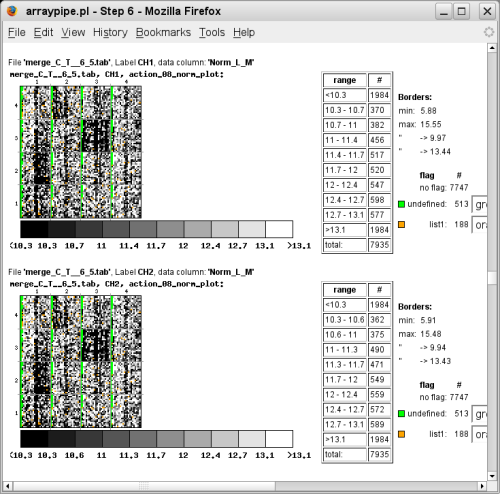This screenshot has width=500, height=494.
Task: Click the page loading throbber icon
Action: 489,32
